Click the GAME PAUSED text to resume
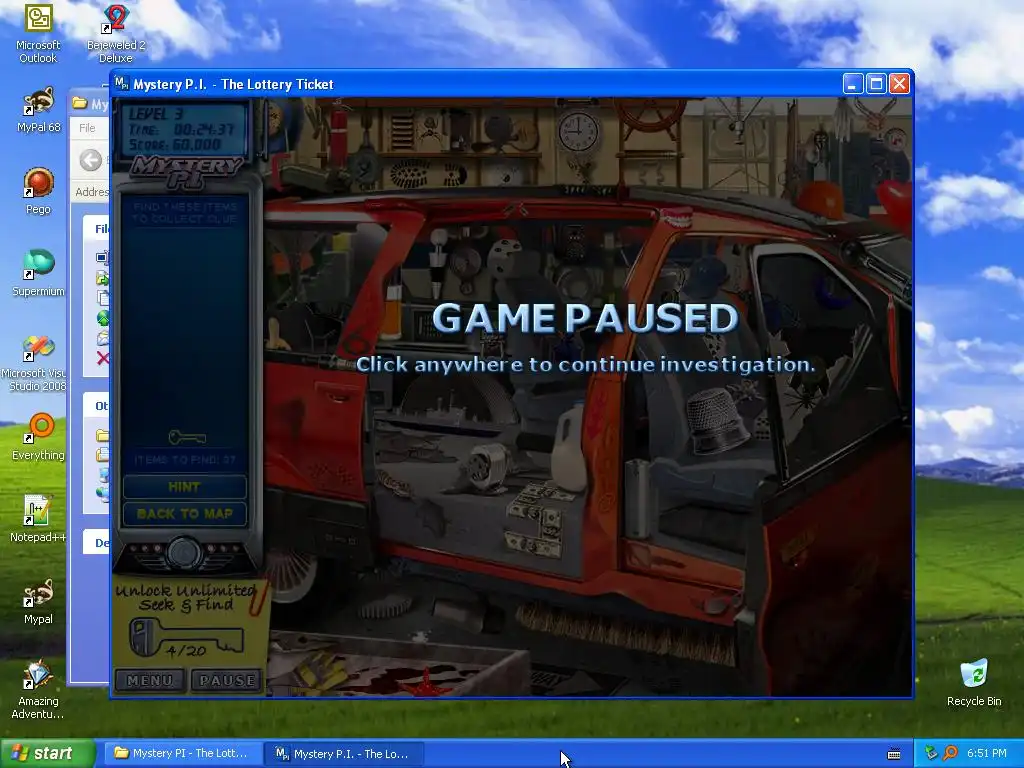Screen dimensions: 1024x768 [585, 318]
